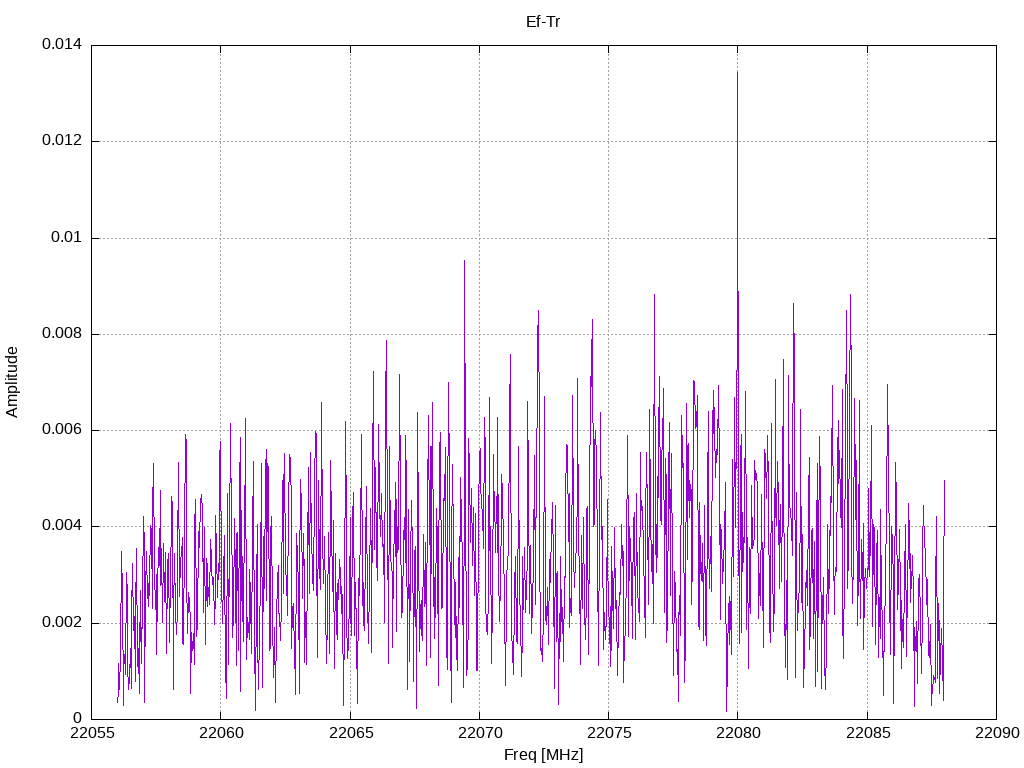Click the 0.002 y-axis tick label
Image resolution: width=1024 pixels, height=768 pixels.
coord(61,622)
